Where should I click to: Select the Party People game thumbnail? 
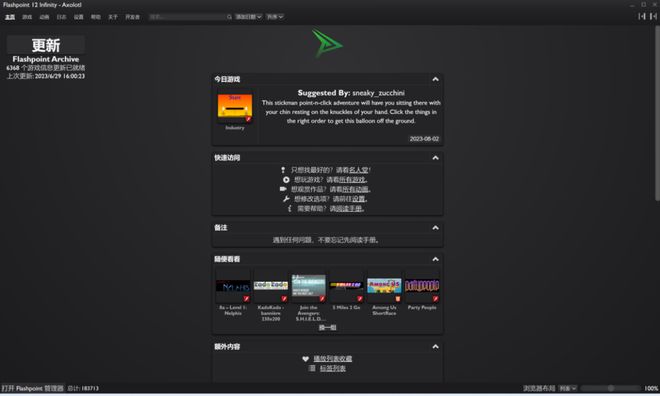click(x=422, y=286)
